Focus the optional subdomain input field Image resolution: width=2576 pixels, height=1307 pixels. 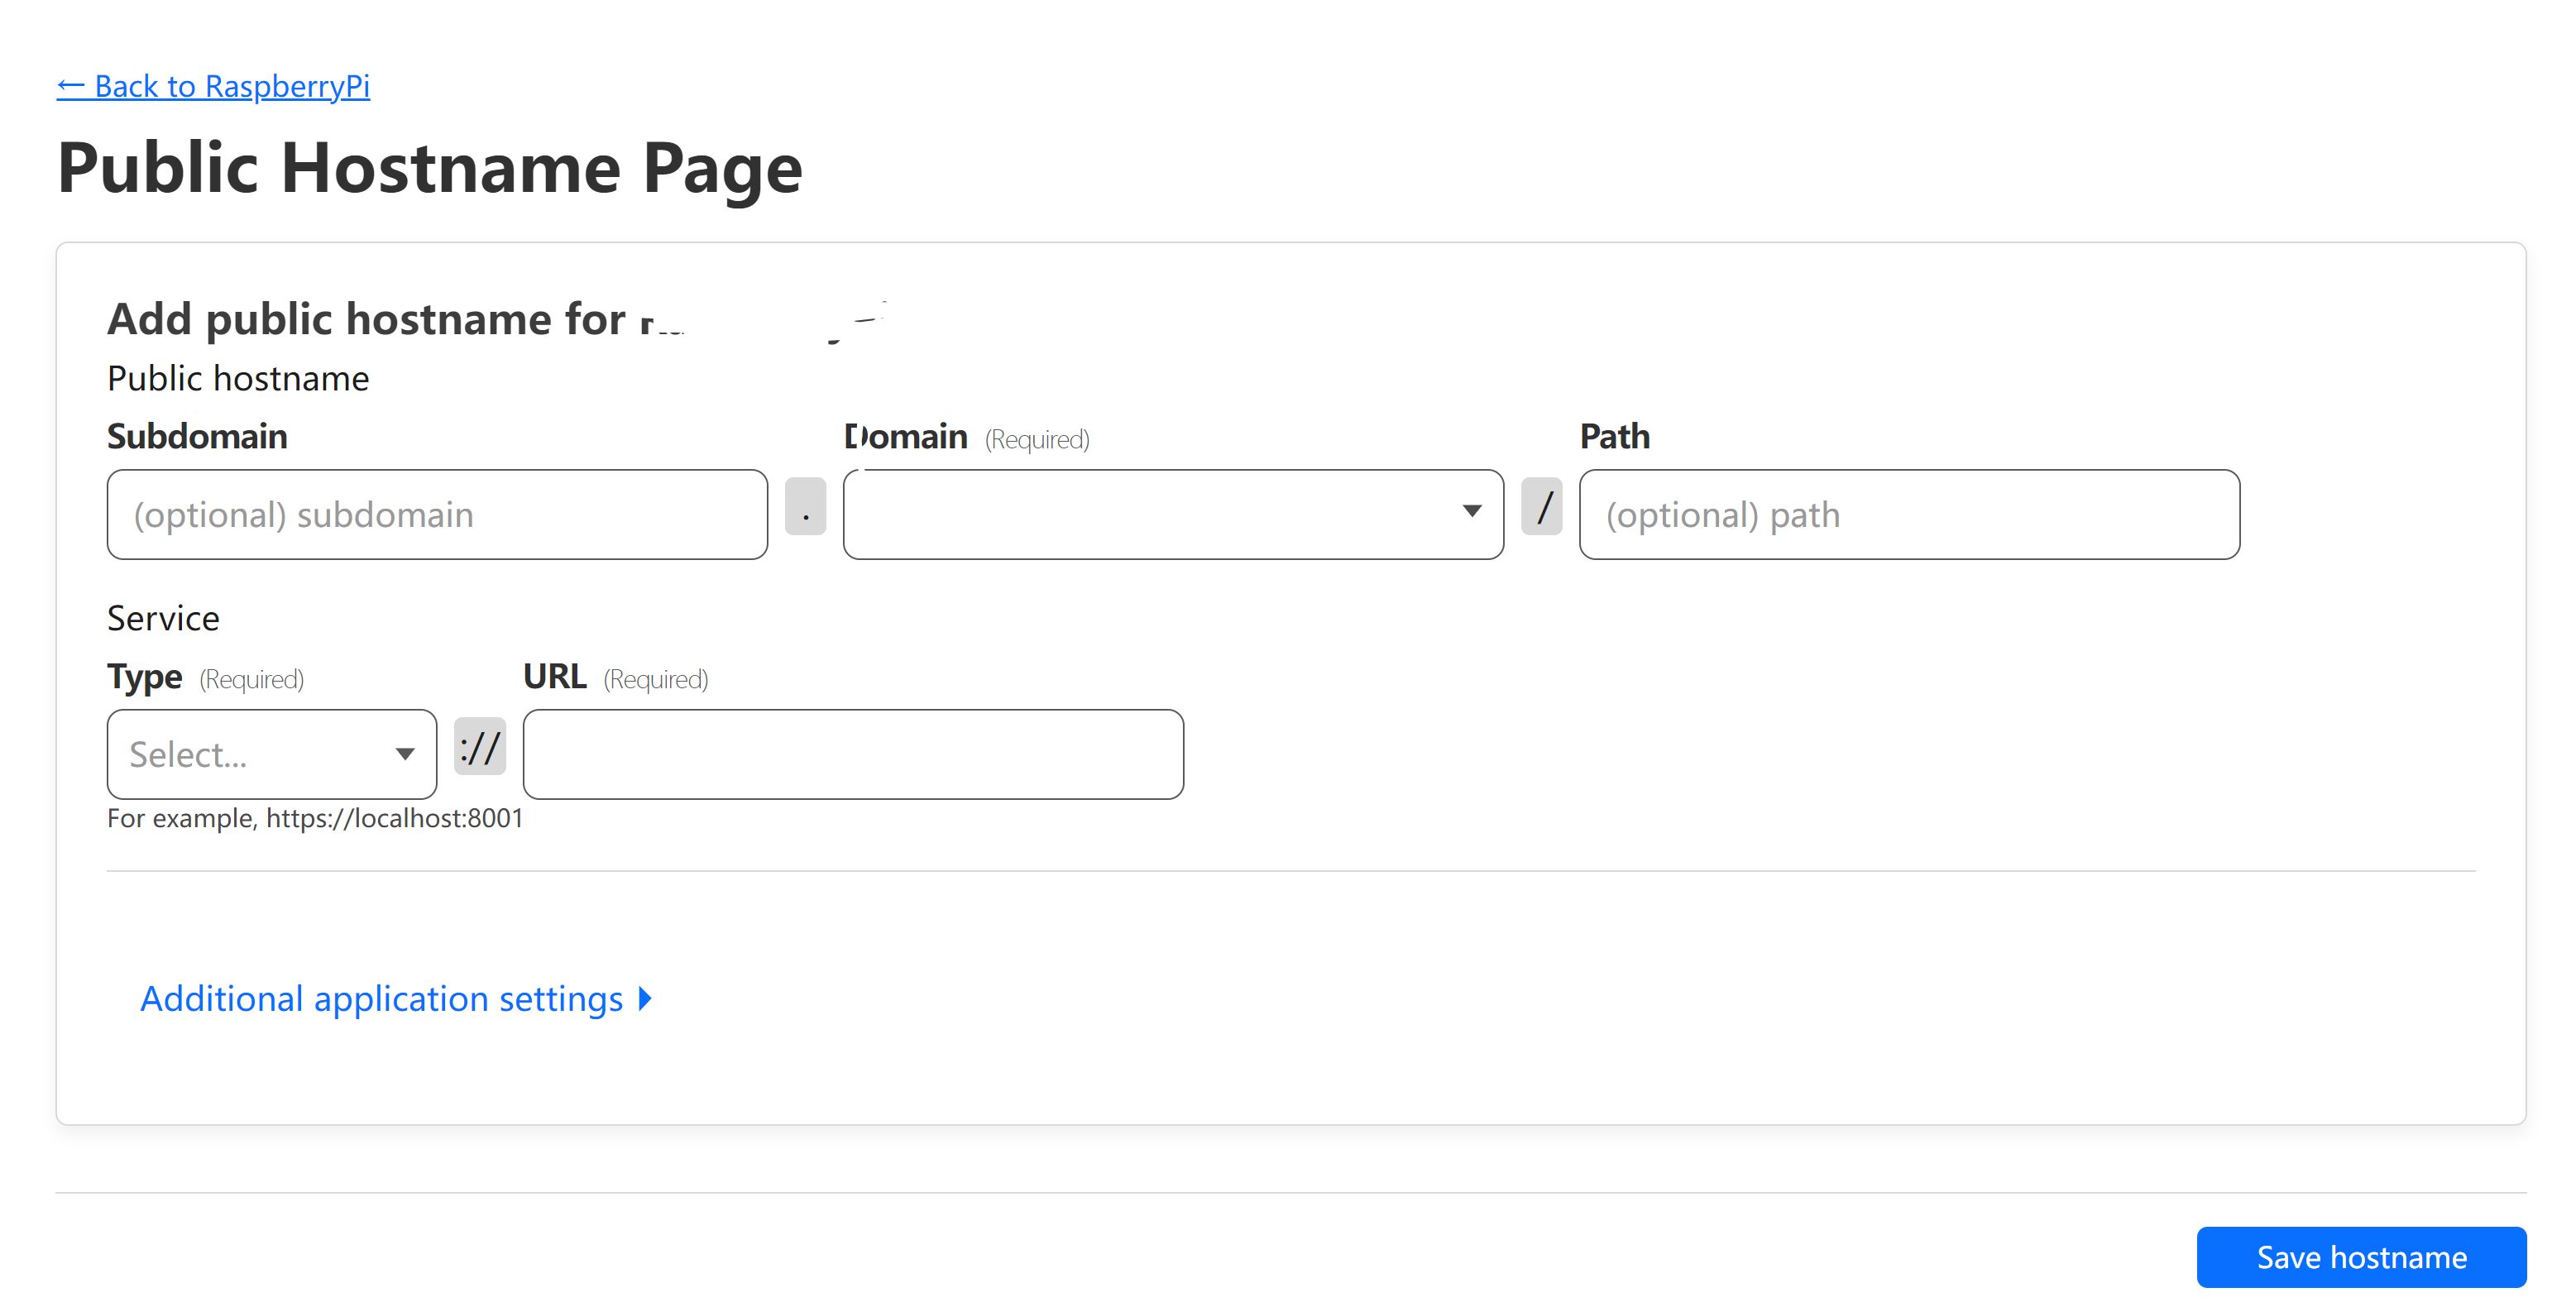tap(437, 514)
